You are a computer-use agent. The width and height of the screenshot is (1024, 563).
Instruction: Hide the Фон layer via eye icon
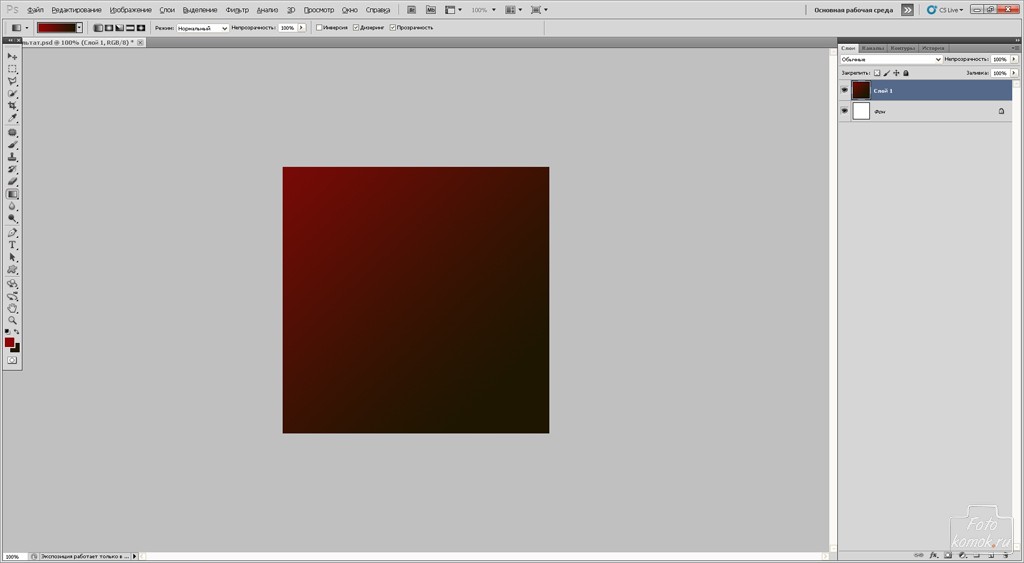coord(844,111)
